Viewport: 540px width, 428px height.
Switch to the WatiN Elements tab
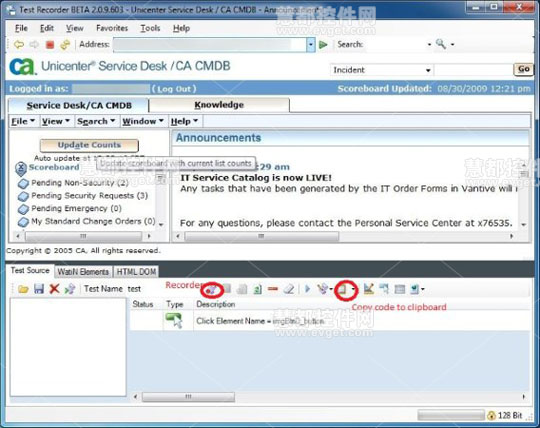[x=83, y=272]
